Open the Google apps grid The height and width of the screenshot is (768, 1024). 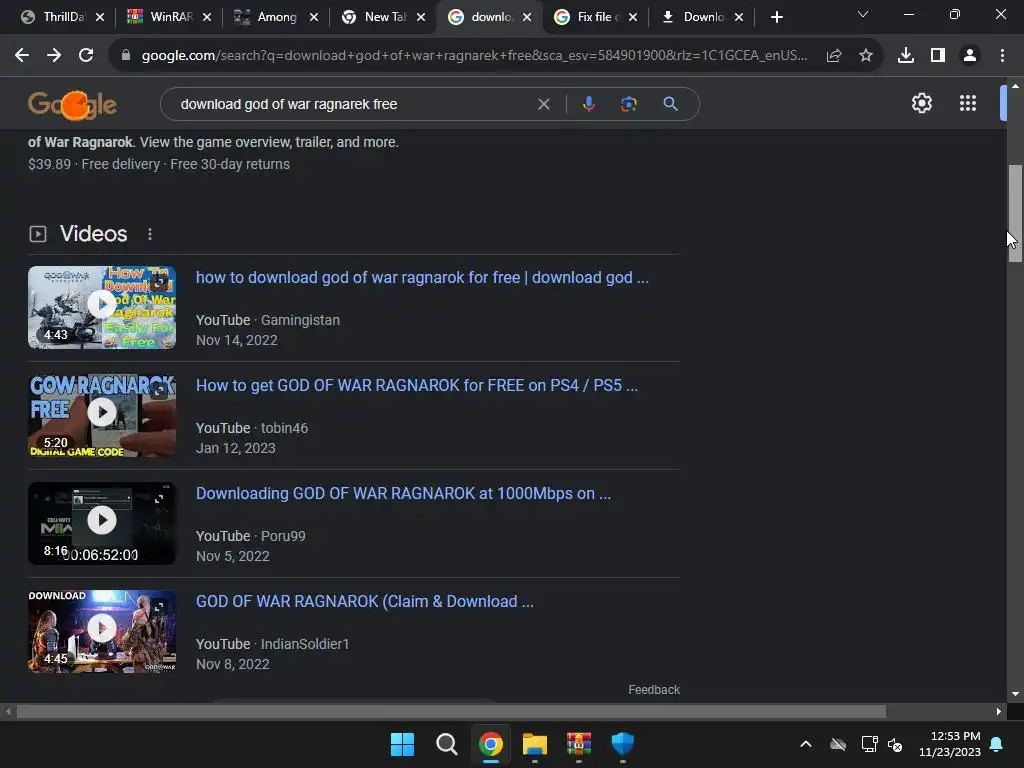pos(968,103)
